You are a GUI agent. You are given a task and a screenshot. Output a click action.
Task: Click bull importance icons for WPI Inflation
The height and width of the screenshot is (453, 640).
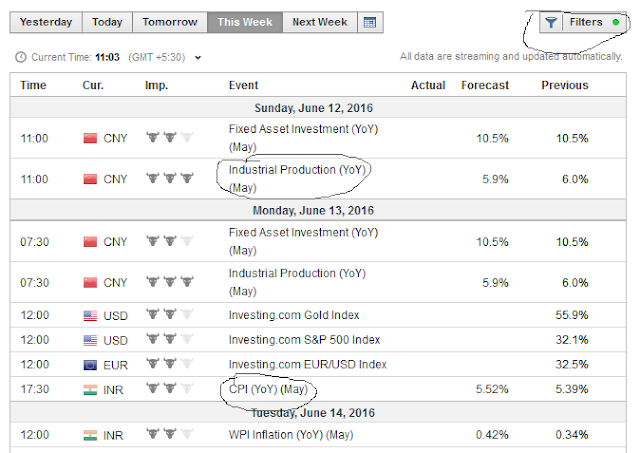169,433
